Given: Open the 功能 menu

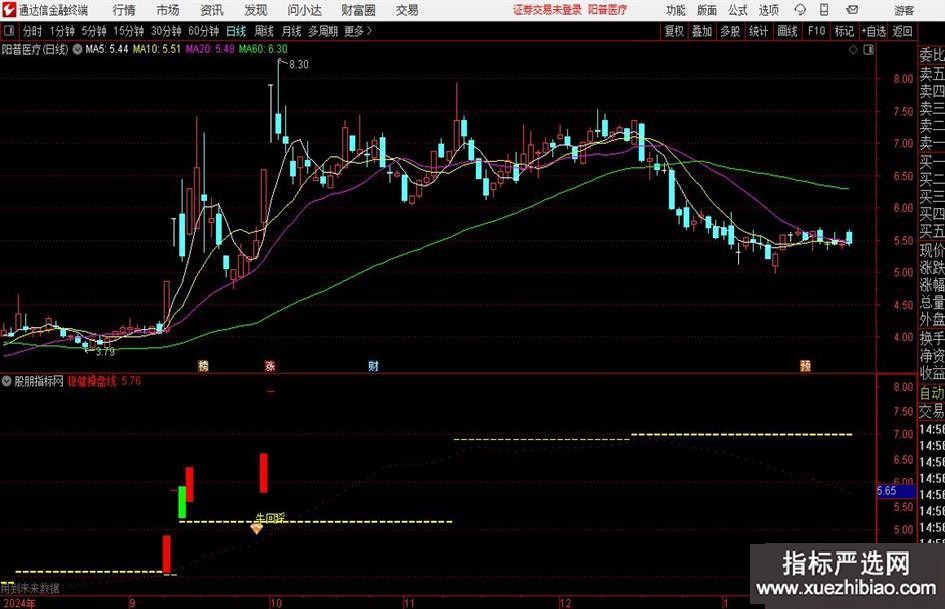Looking at the screenshot, I should [x=676, y=10].
